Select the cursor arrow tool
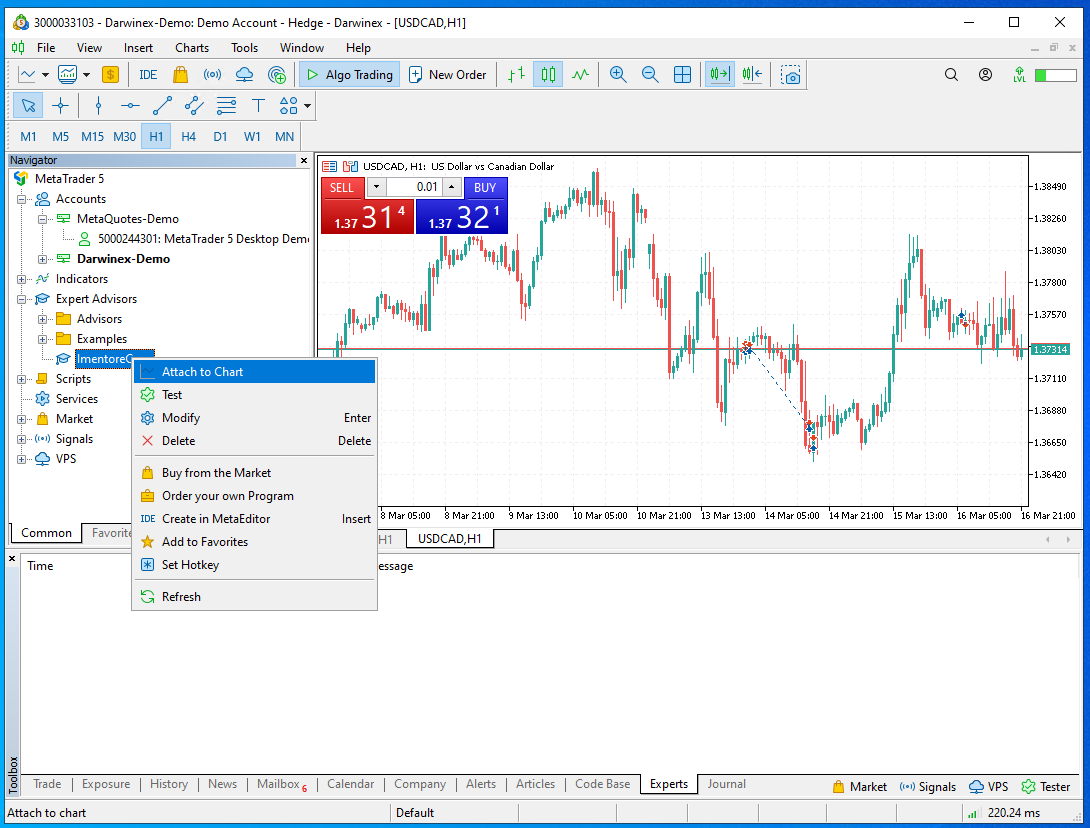 pyautogui.click(x=28, y=106)
